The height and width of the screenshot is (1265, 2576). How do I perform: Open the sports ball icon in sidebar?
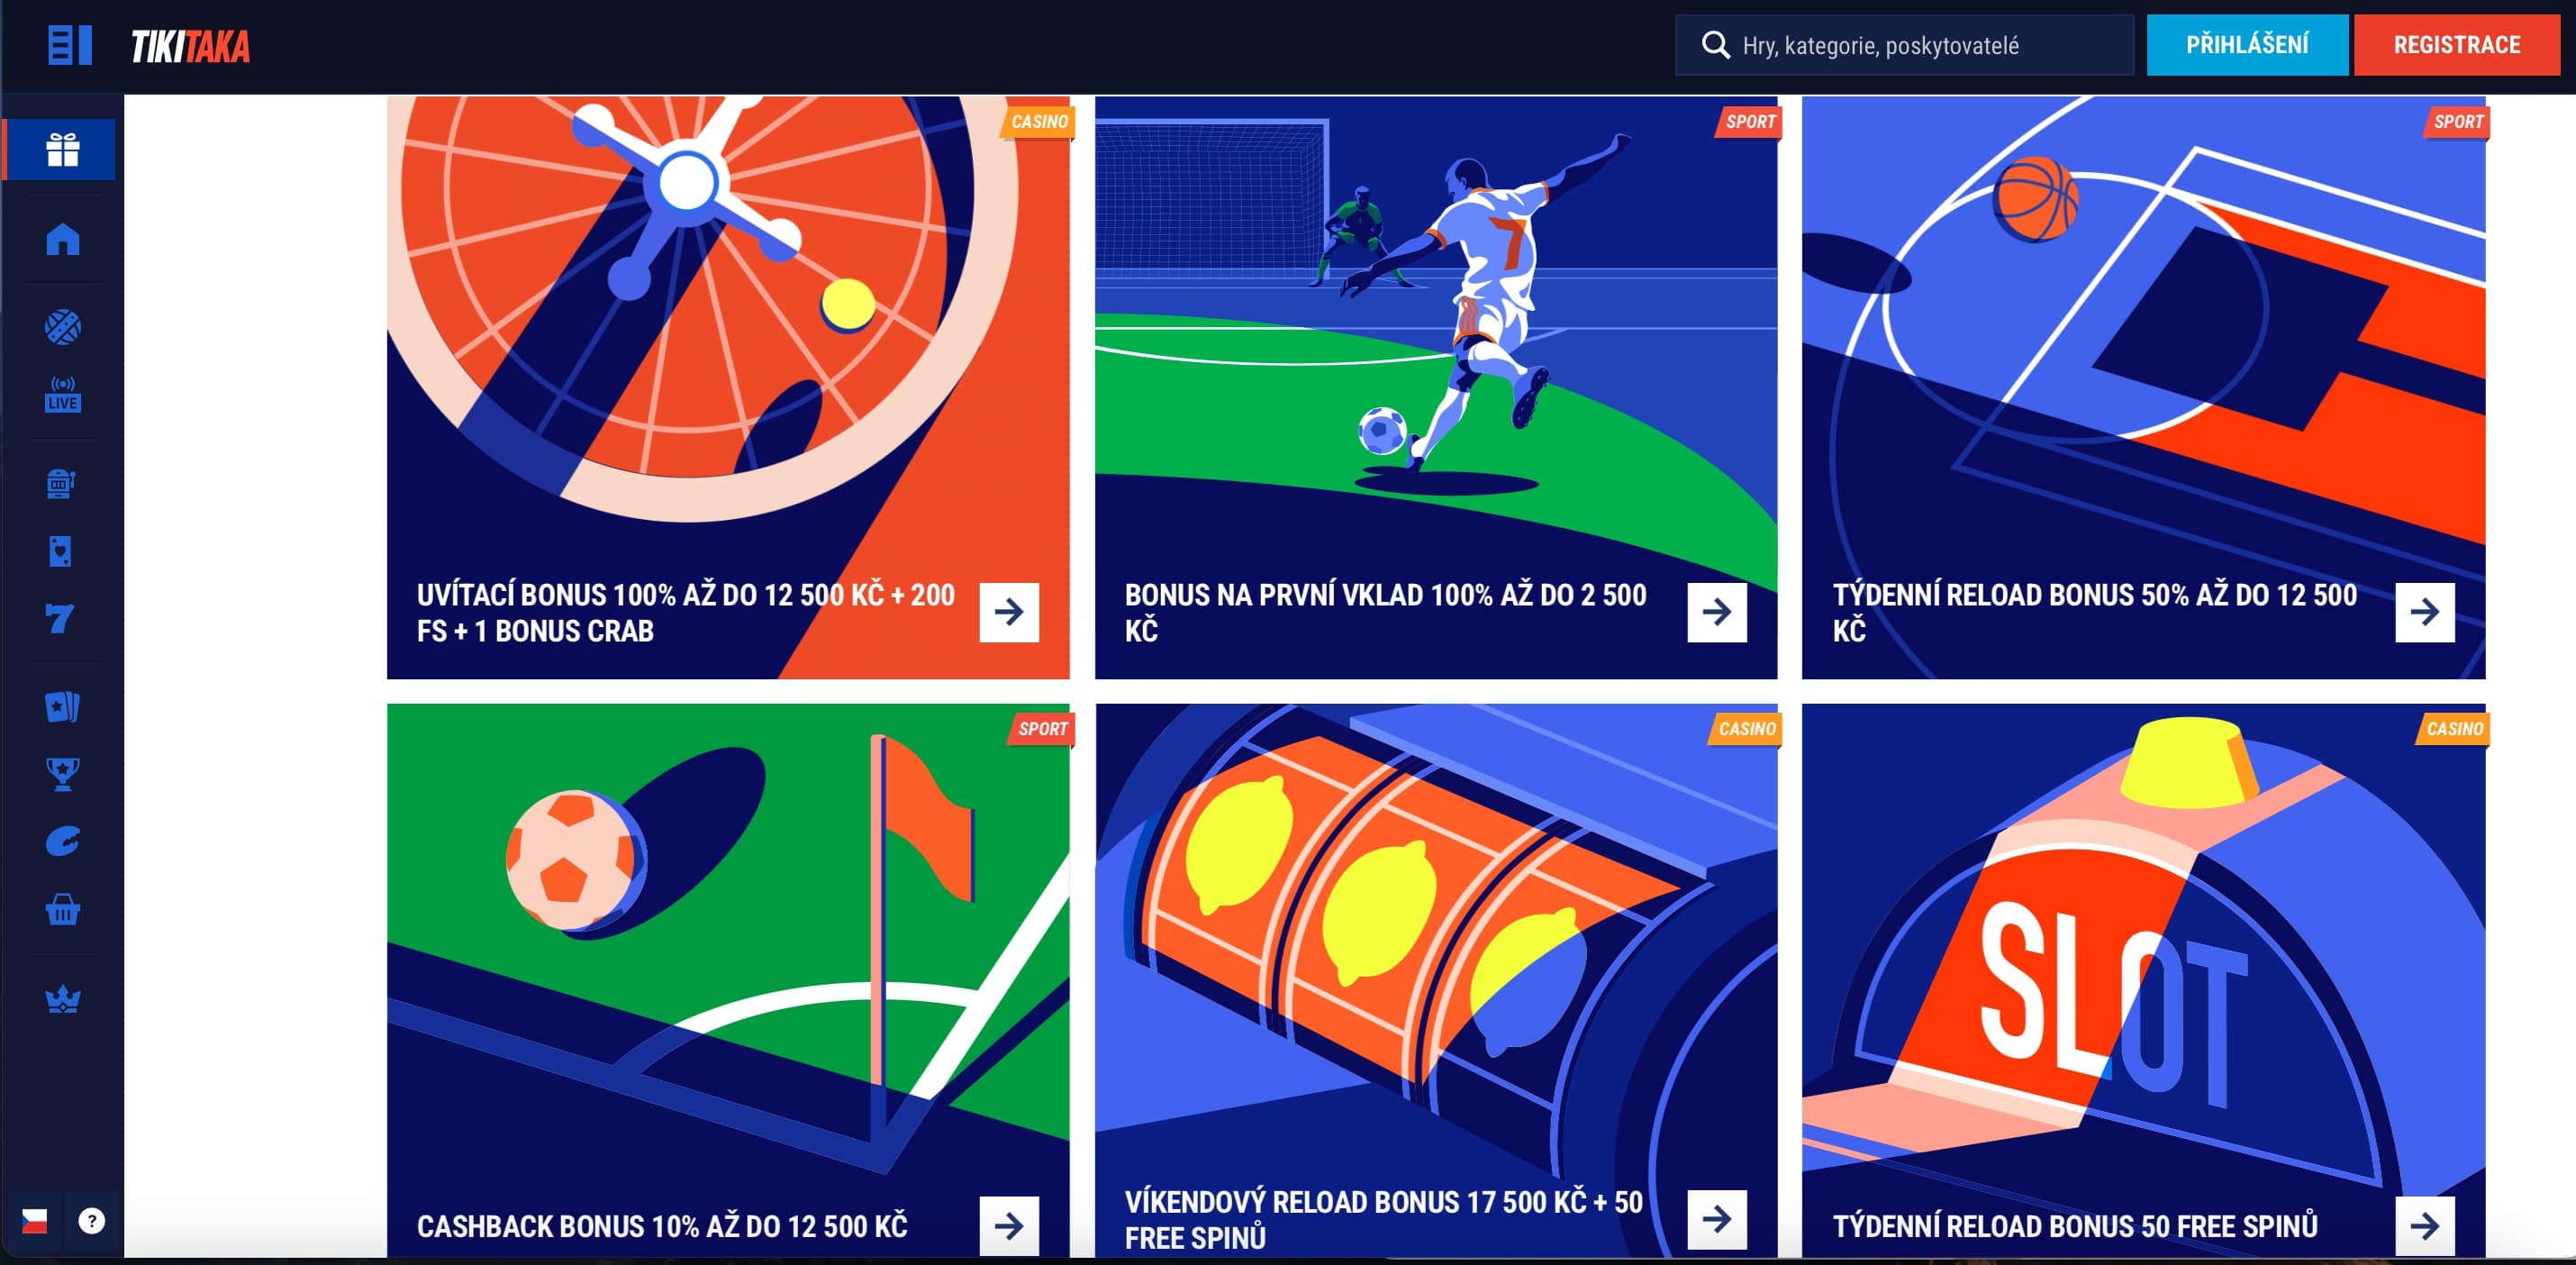click(x=62, y=326)
